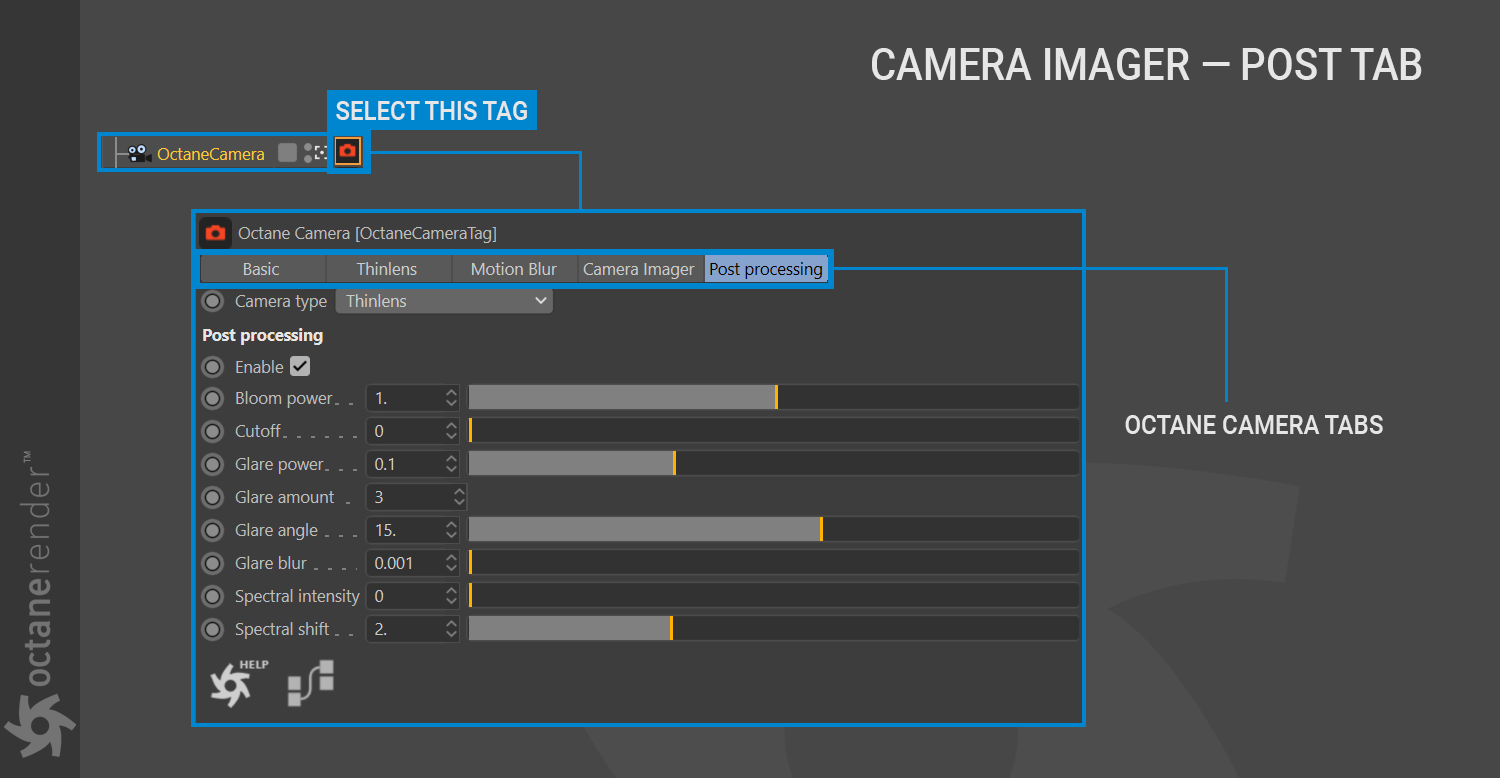Switch to the Thinlens tab
This screenshot has height=778, width=1500.
[x=389, y=269]
